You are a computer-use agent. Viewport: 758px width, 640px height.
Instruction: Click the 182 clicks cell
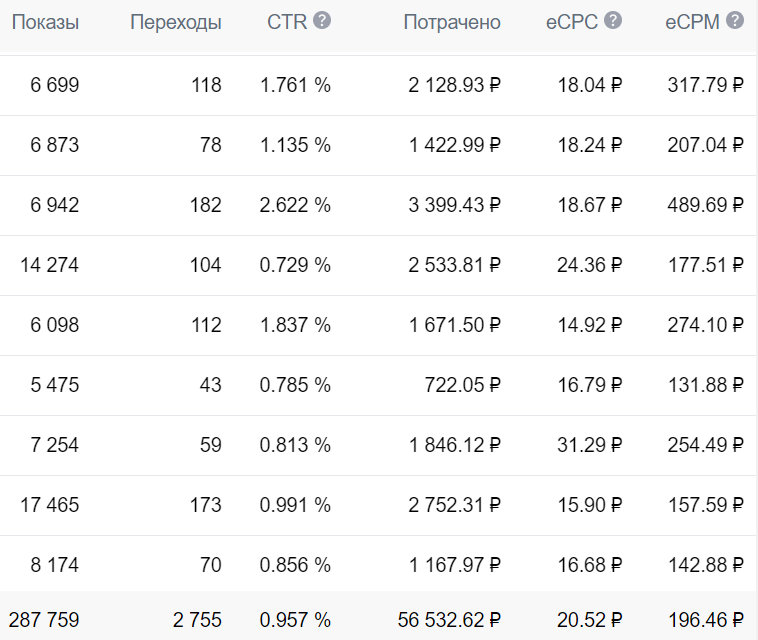point(206,205)
